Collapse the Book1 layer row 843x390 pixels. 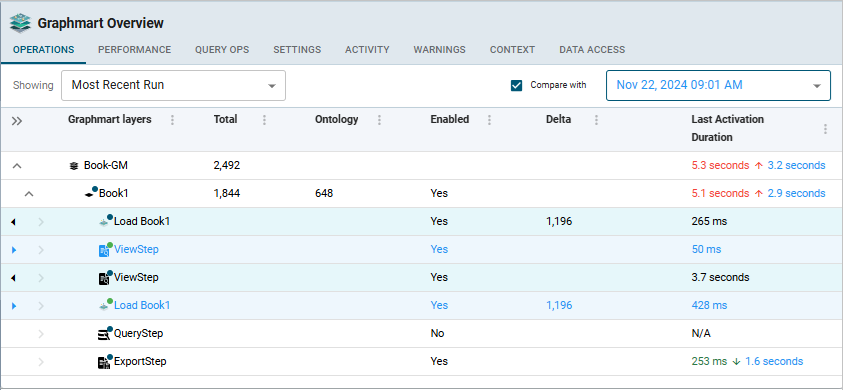pos(30,194)
